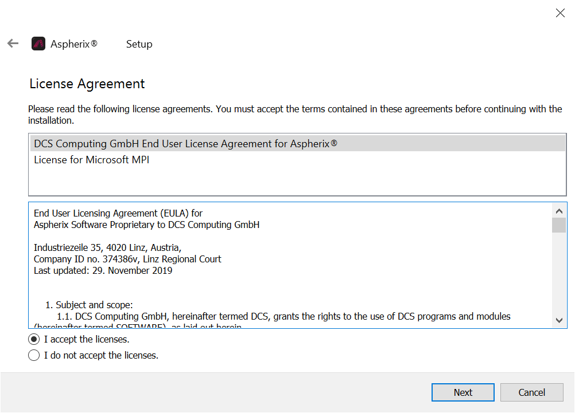The image size is (575, 413).
Task: Proceed with the Next button
Action: point(463,392)
